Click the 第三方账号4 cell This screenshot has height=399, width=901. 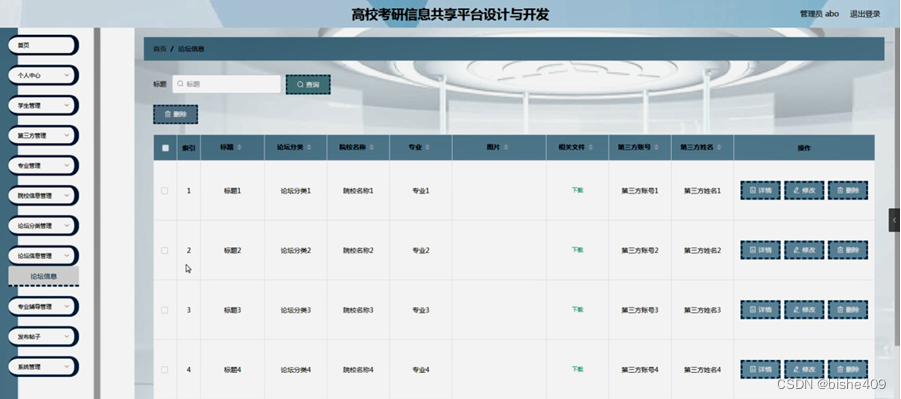(x=640, y=370)
